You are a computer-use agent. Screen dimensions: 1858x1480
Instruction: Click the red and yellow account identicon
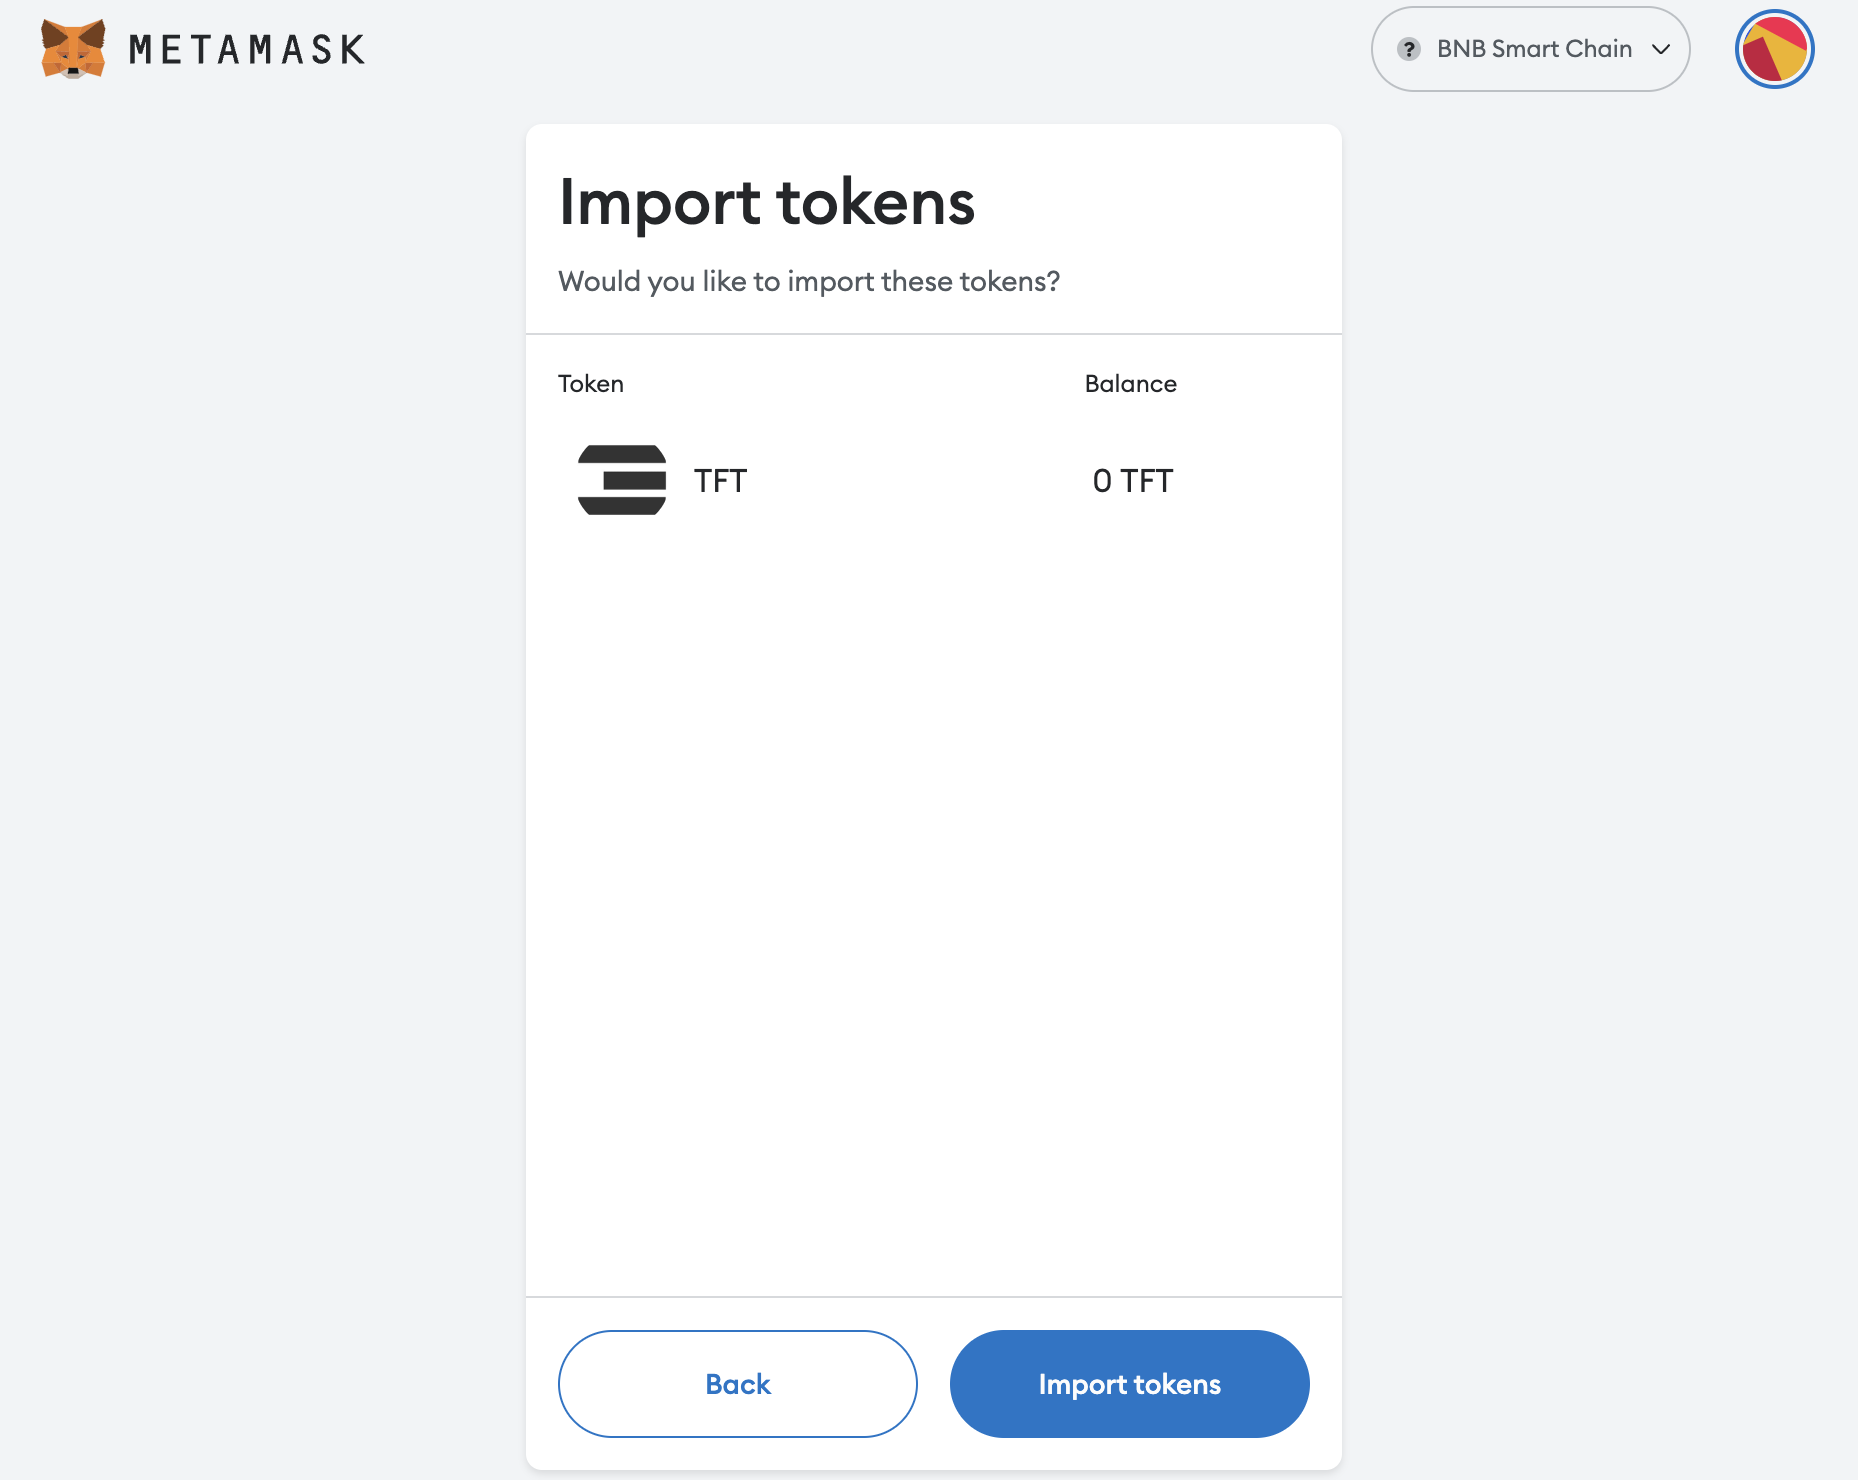tap(1774, 49)
